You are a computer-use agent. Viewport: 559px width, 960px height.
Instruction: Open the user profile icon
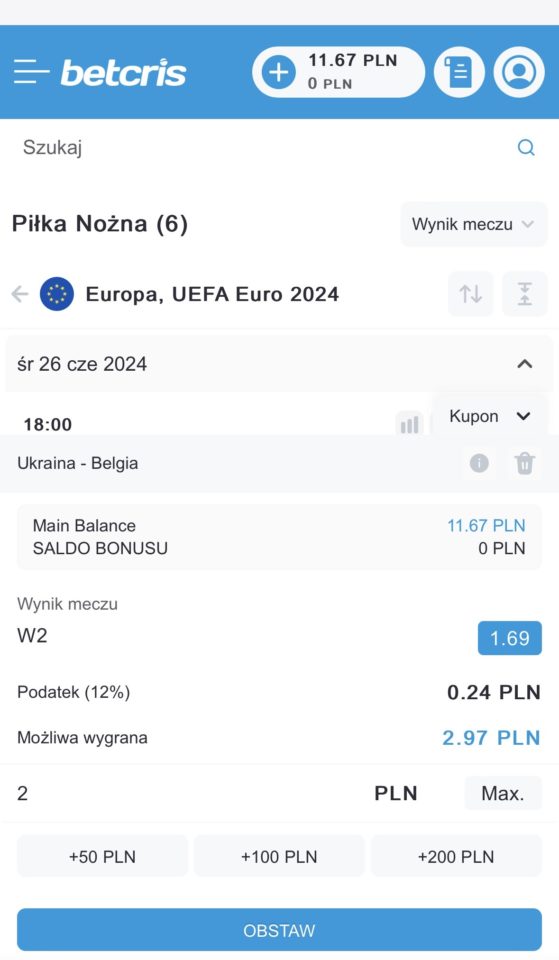[519, 72]
